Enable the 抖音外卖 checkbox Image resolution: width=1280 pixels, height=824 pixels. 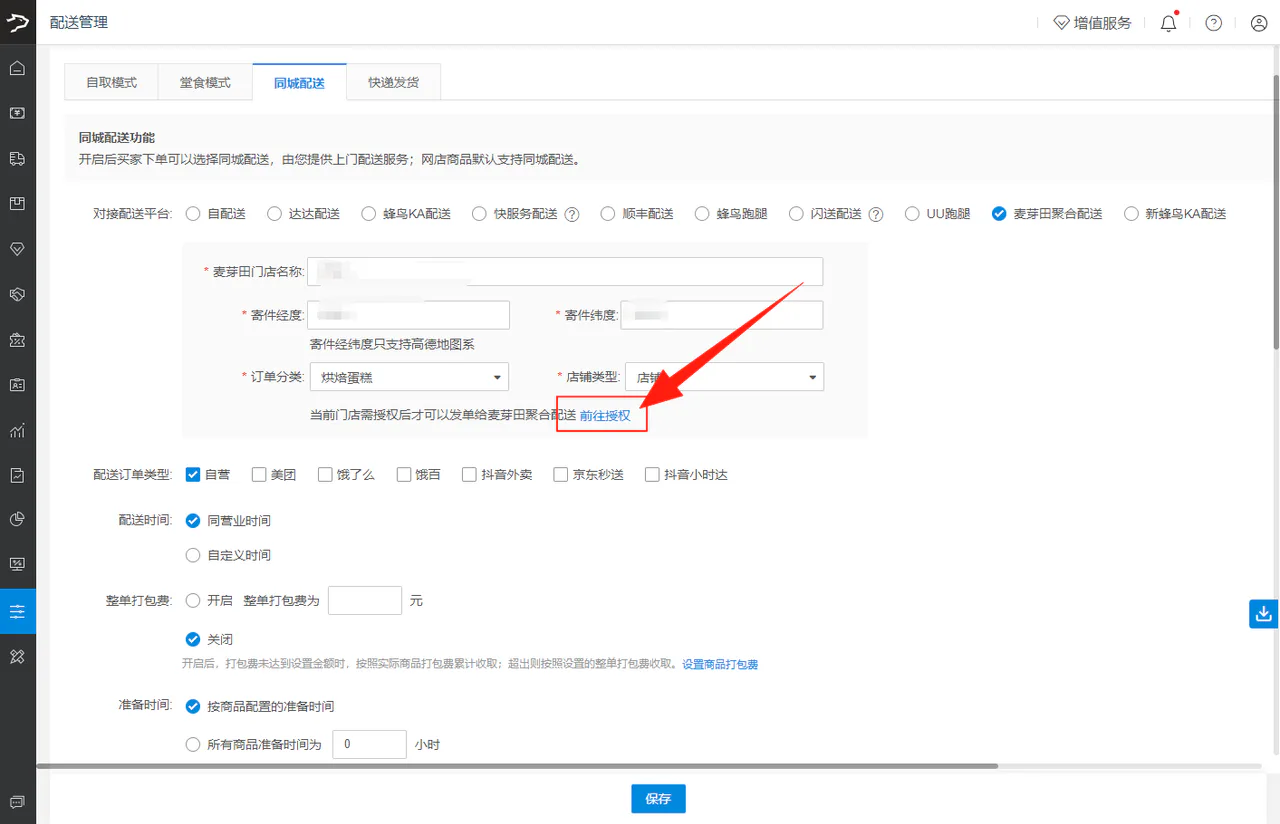[x=469, y=475]
